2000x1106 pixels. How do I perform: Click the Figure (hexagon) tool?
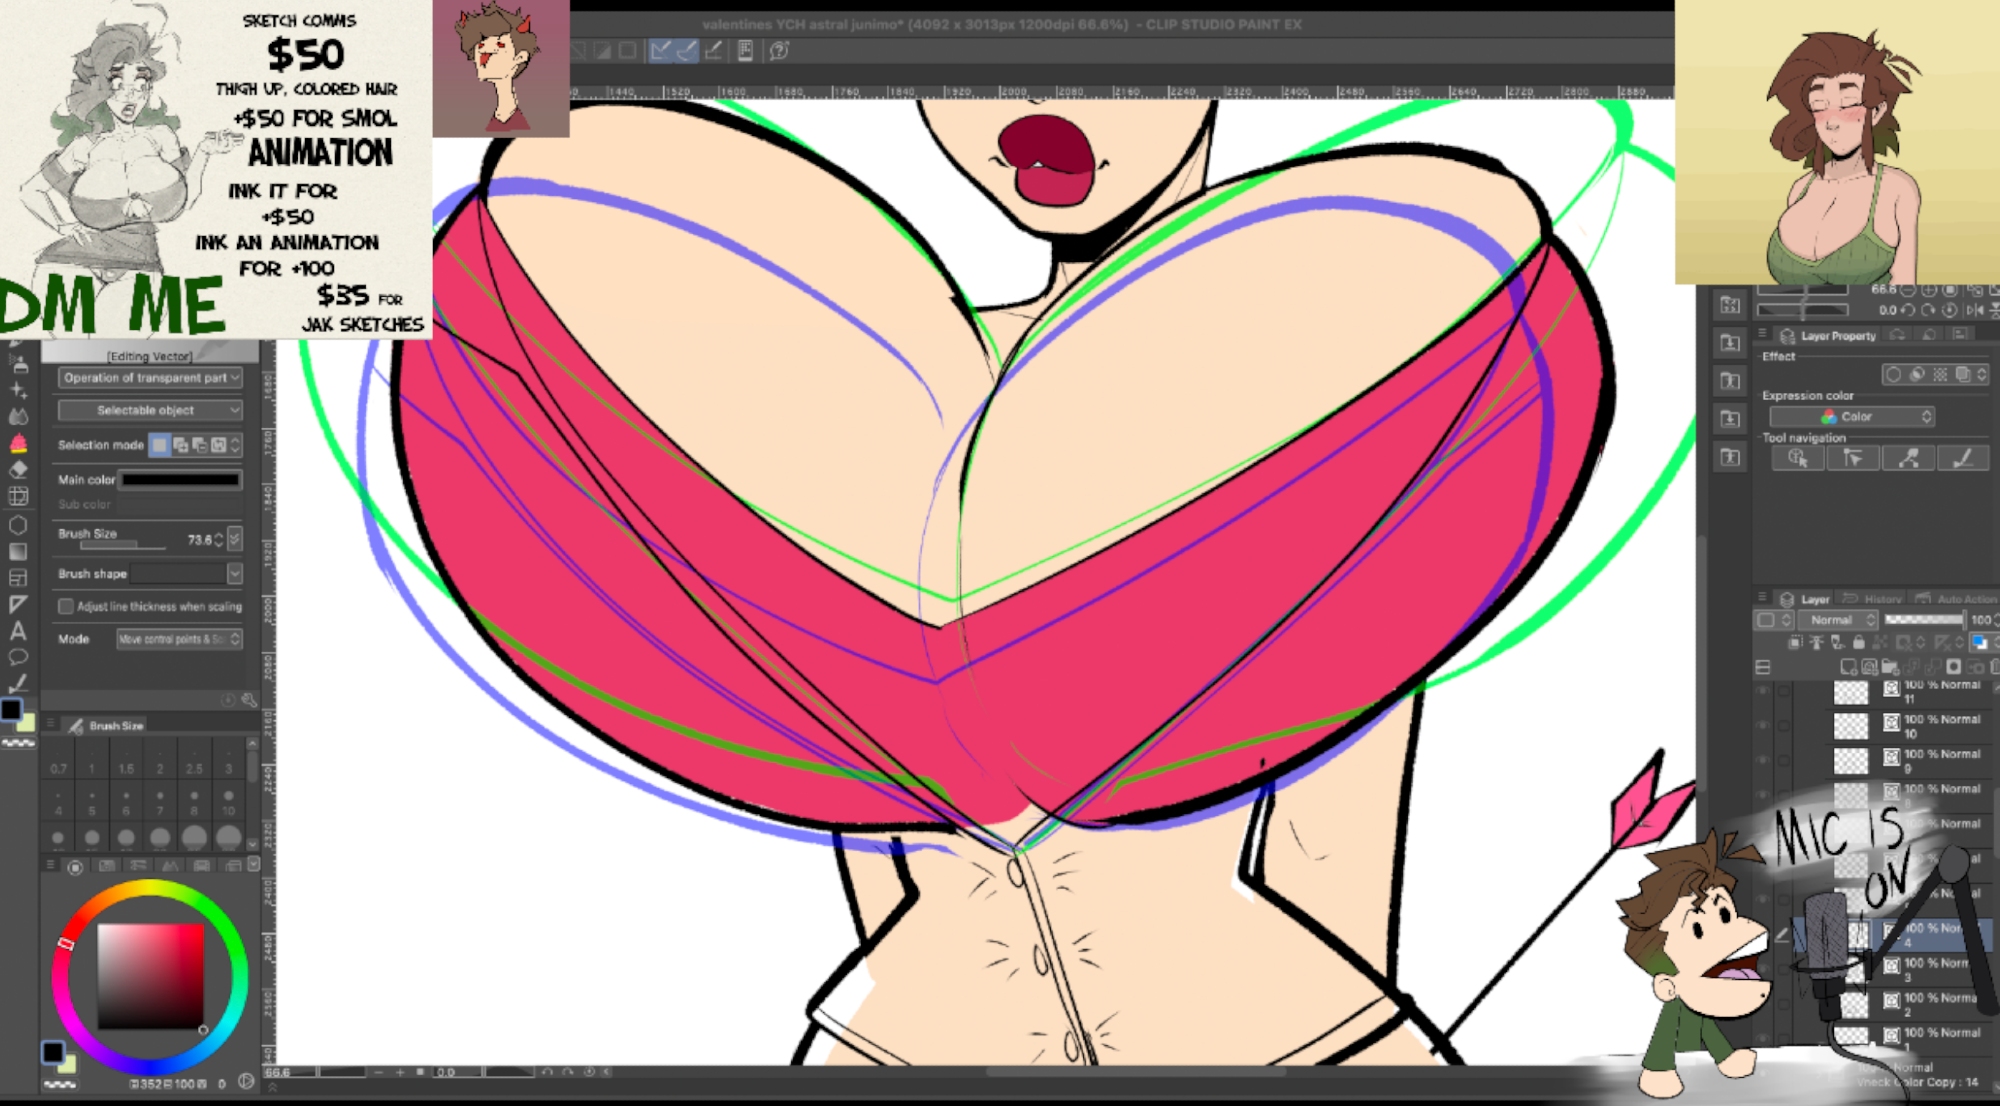(18, 524)
